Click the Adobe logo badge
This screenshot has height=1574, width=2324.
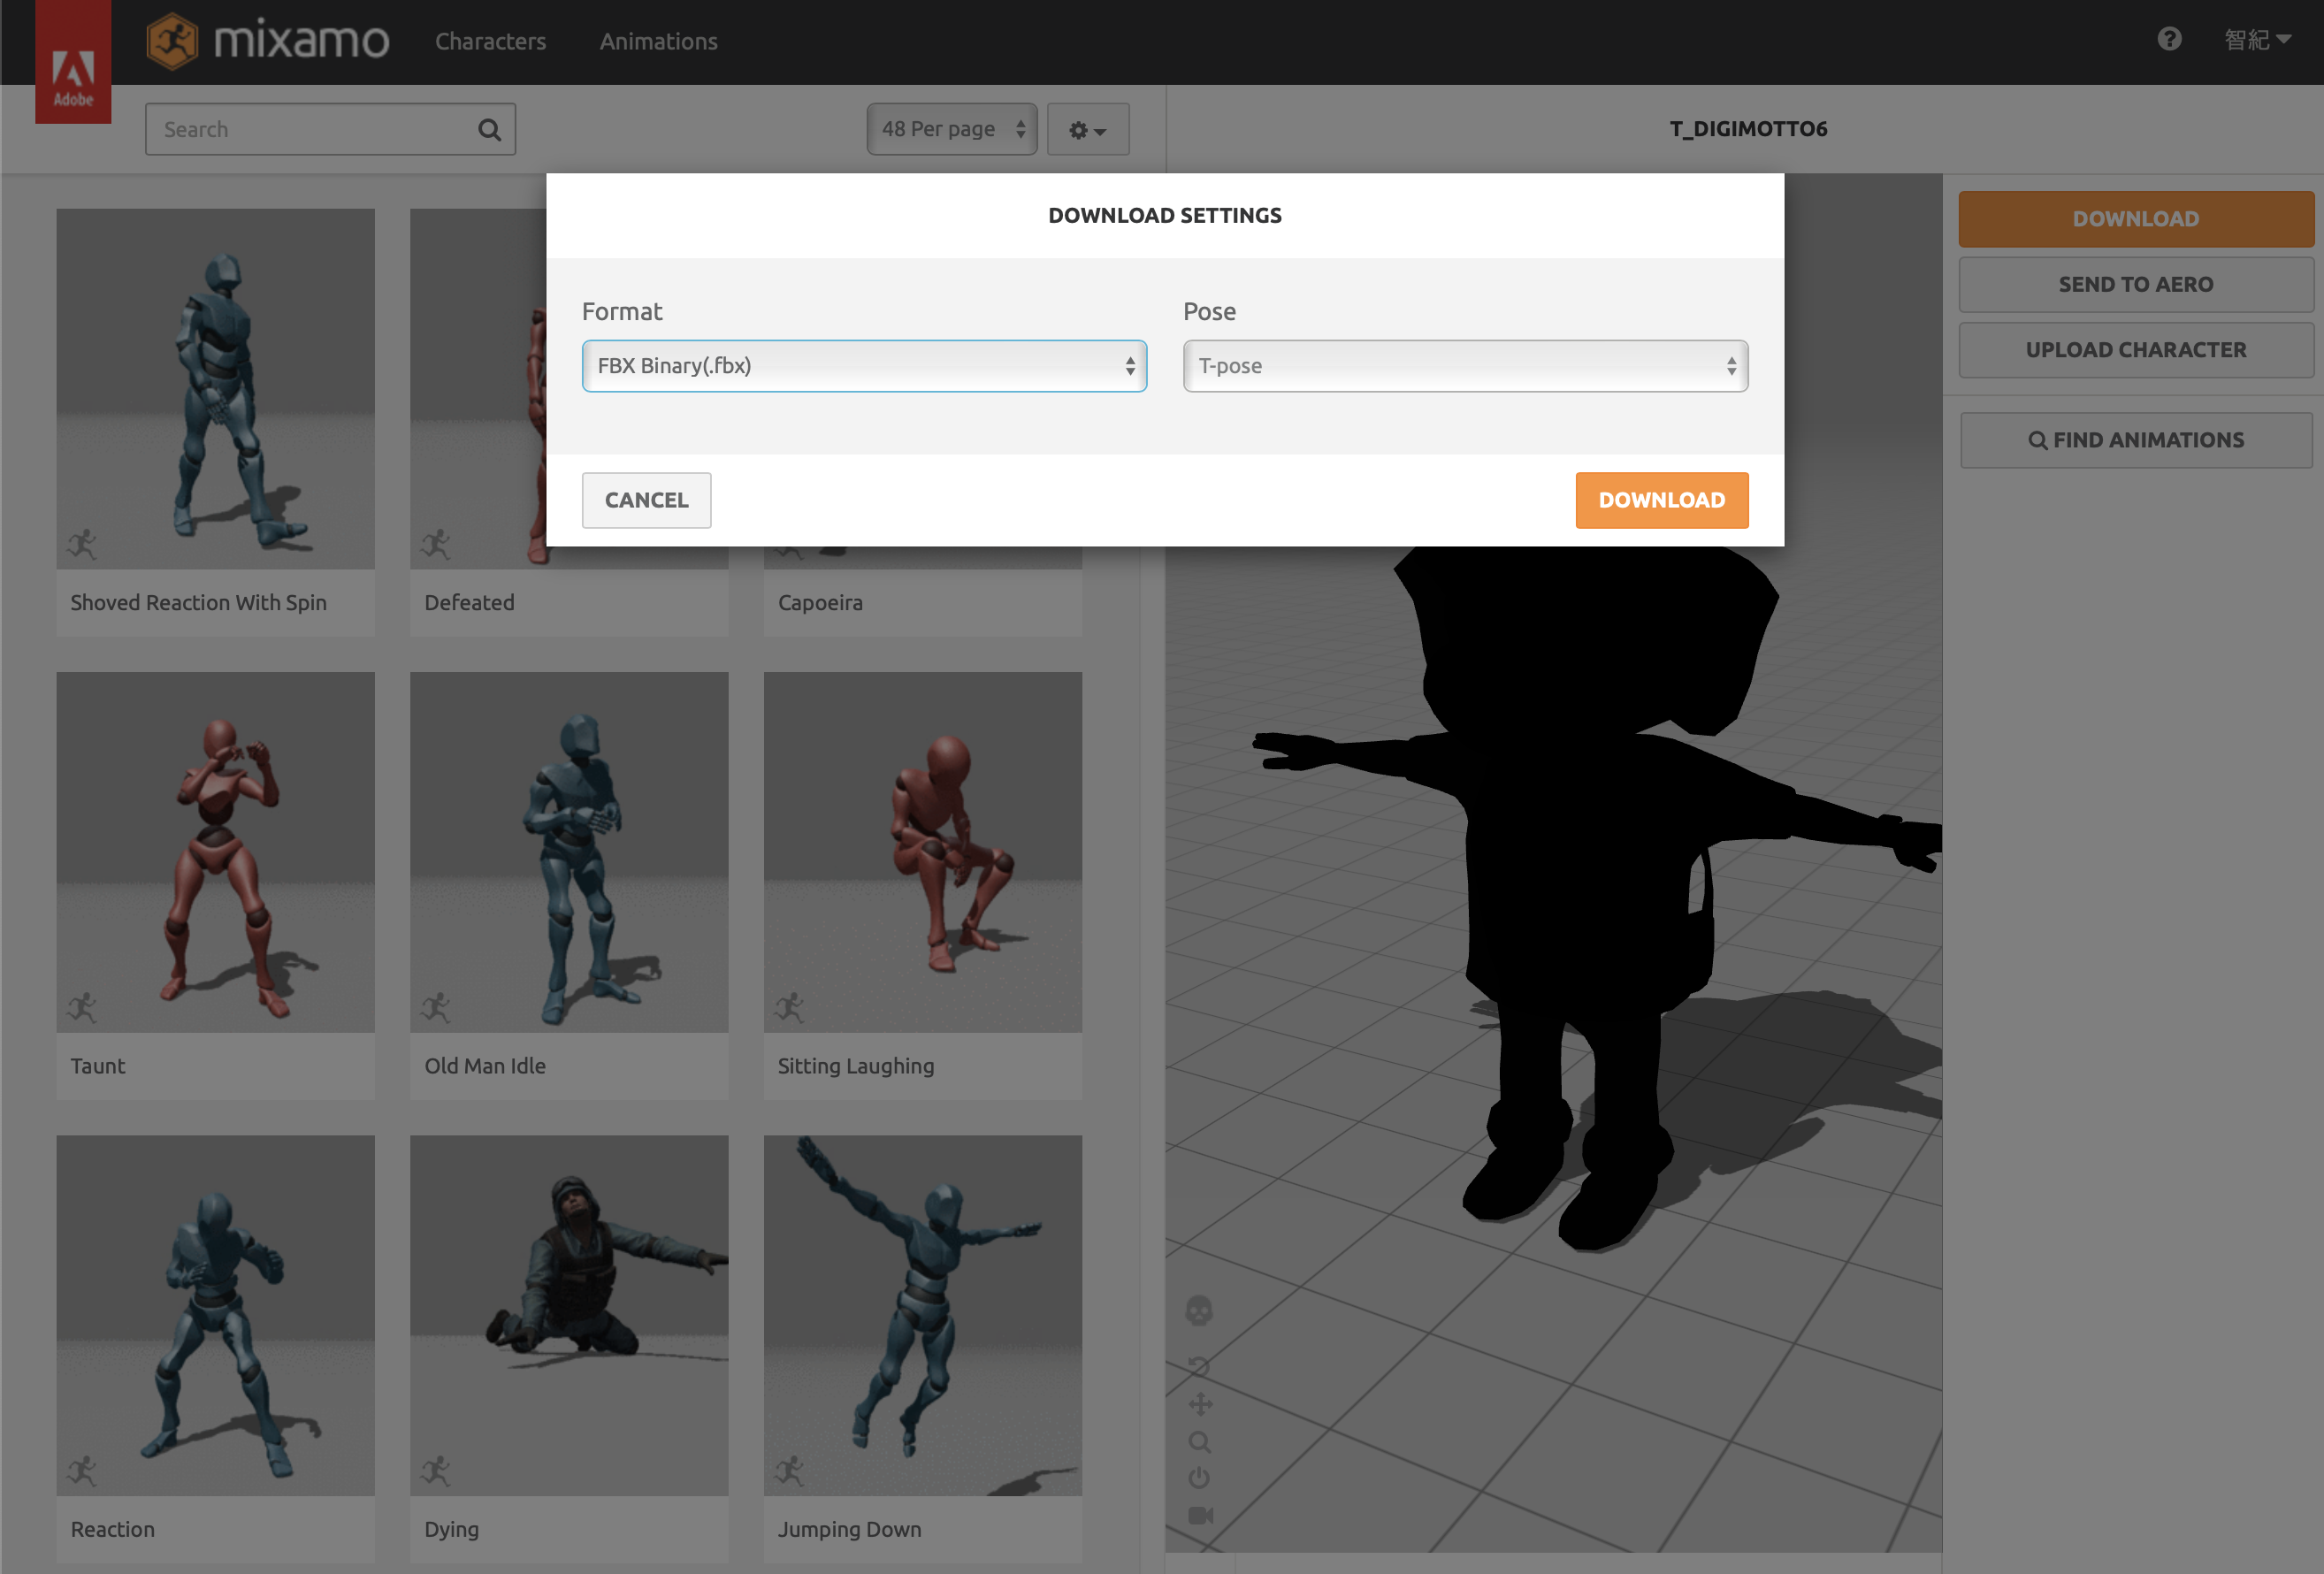pyautogui.click(x=73, y=61)
